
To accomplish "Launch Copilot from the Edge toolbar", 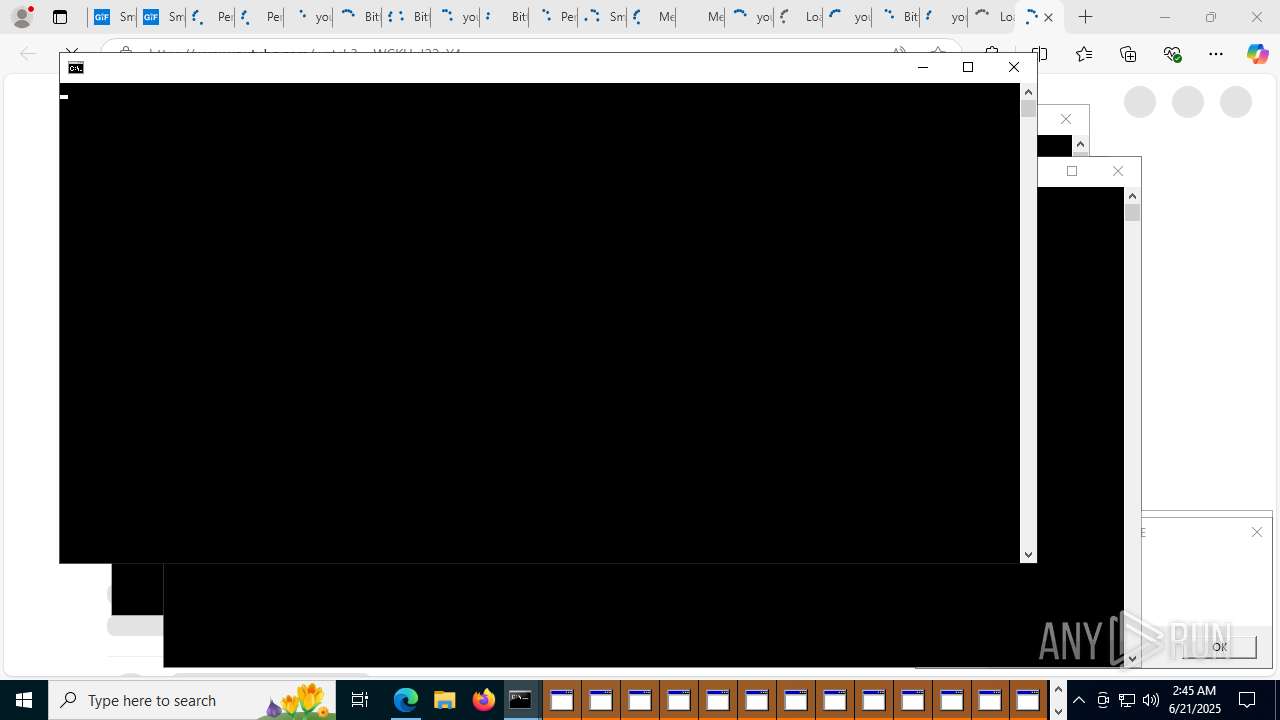I will (x=1257, y=54).
